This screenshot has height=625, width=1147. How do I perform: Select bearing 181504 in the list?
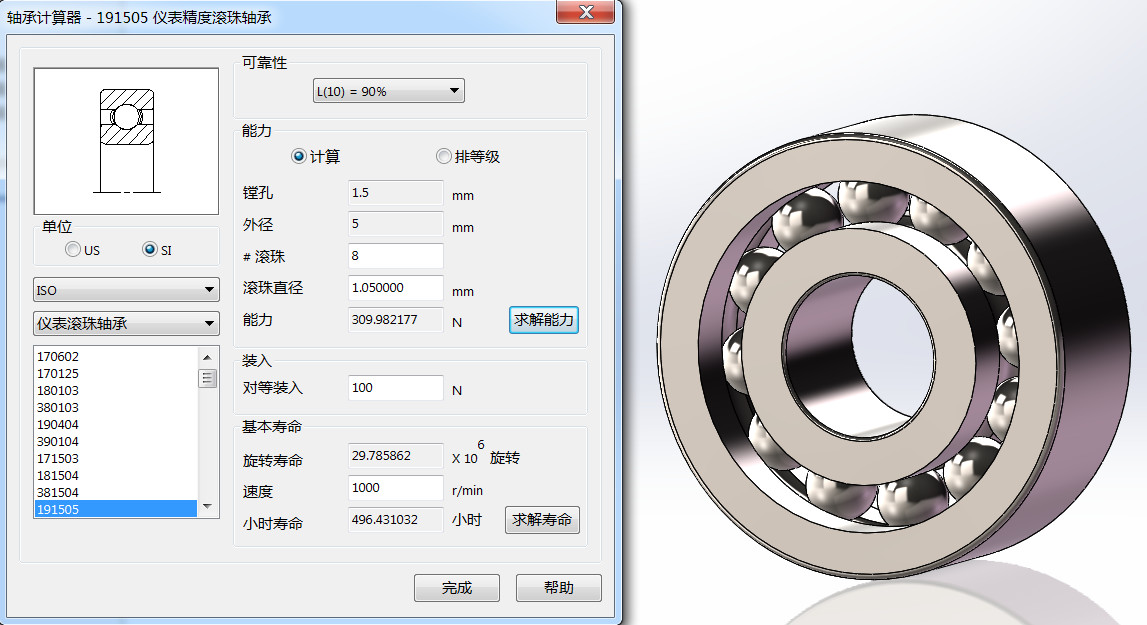click(116, 475)
